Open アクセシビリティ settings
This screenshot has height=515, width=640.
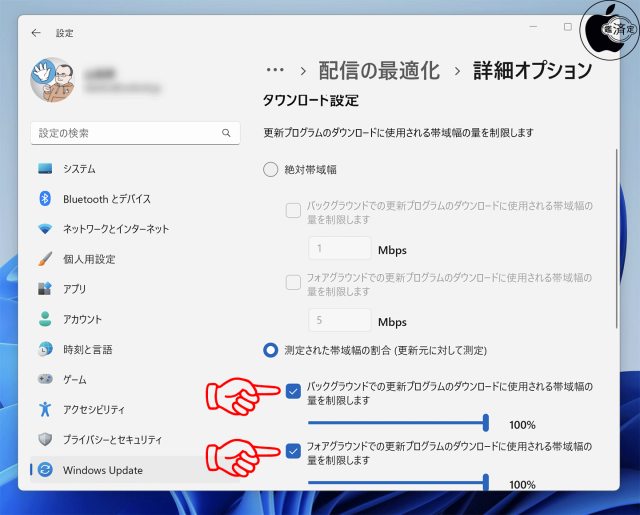tap(135, 409)
